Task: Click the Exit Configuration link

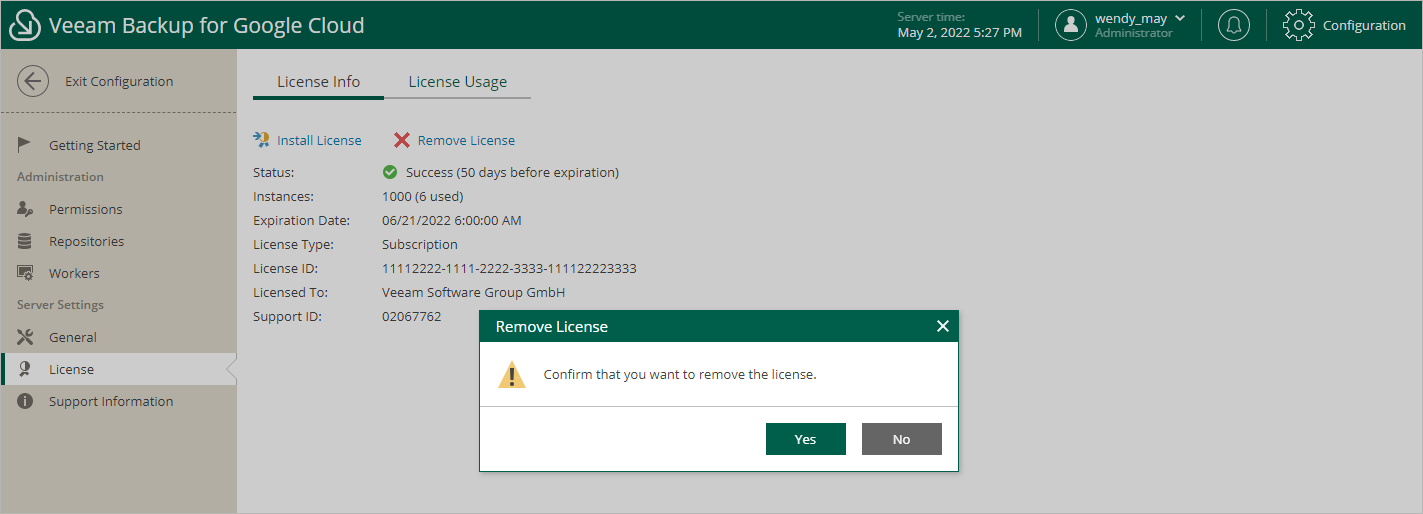Action: [119, 81]
